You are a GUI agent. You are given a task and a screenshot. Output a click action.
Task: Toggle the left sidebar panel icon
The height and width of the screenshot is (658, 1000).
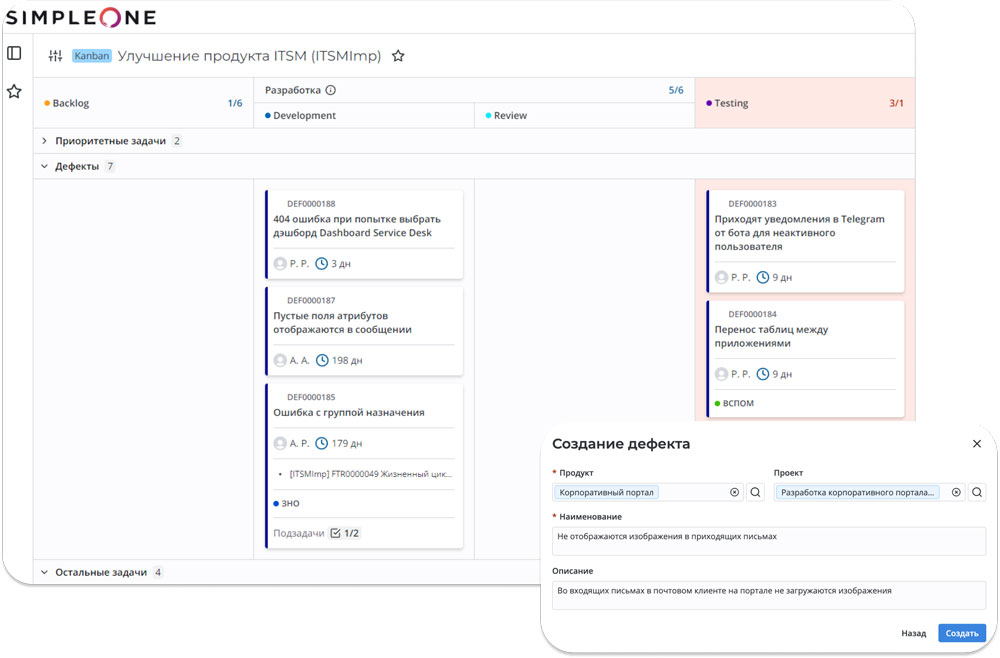14,52
